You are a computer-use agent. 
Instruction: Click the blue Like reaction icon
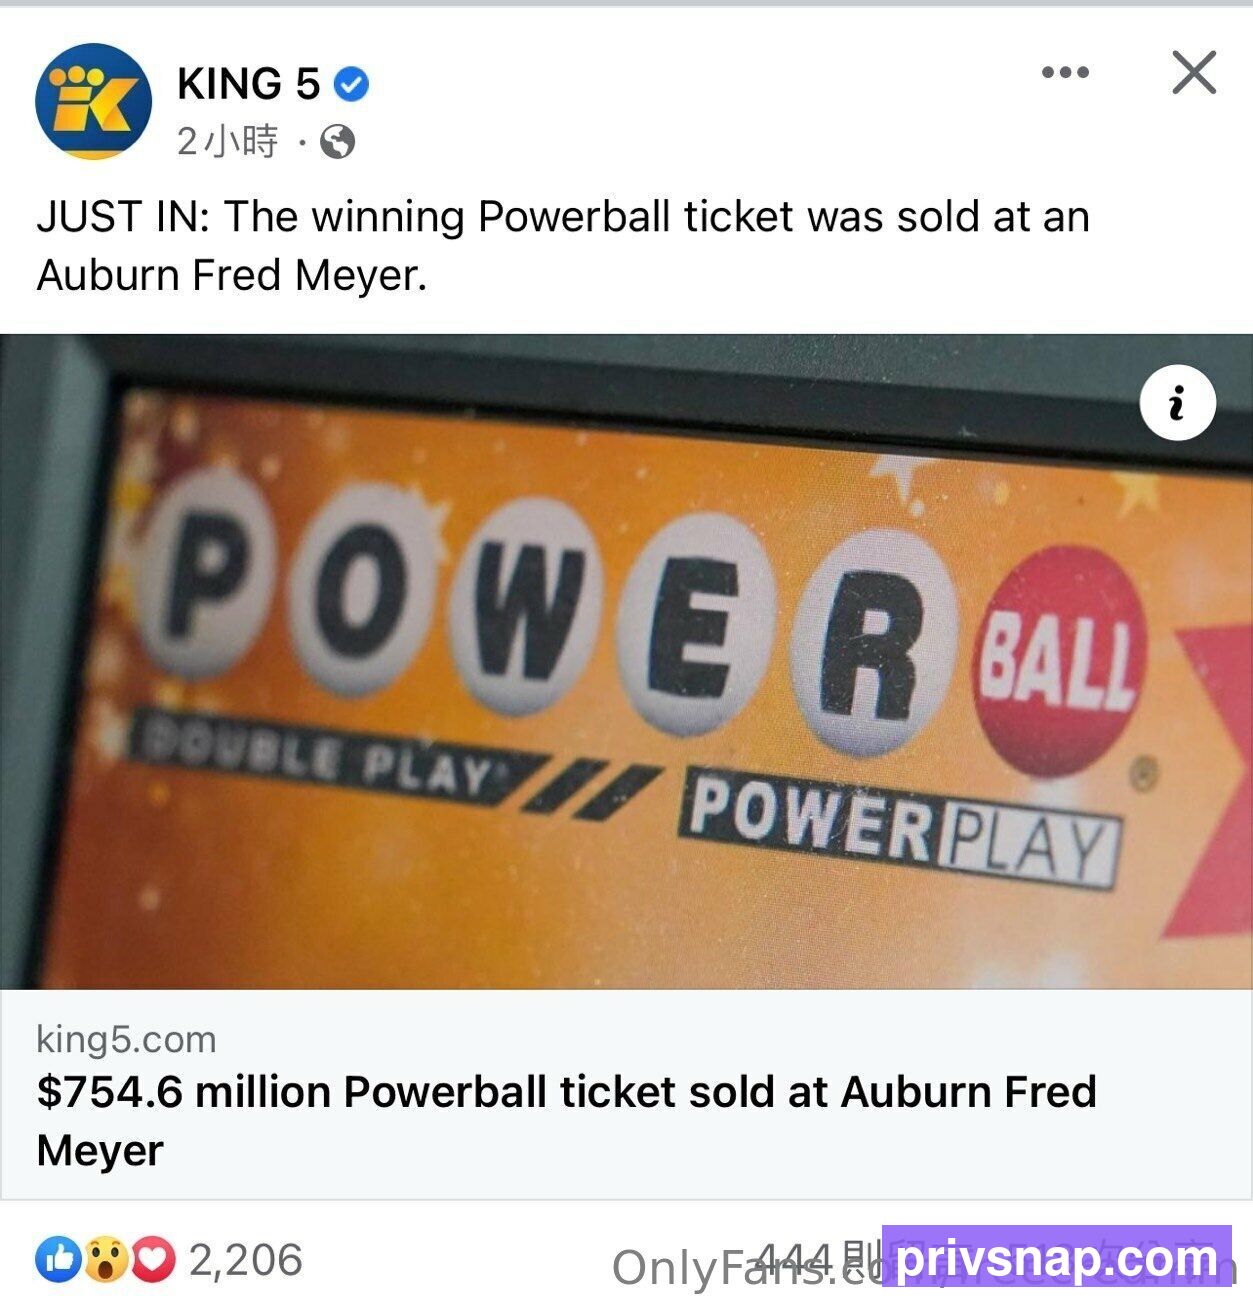58,1259
